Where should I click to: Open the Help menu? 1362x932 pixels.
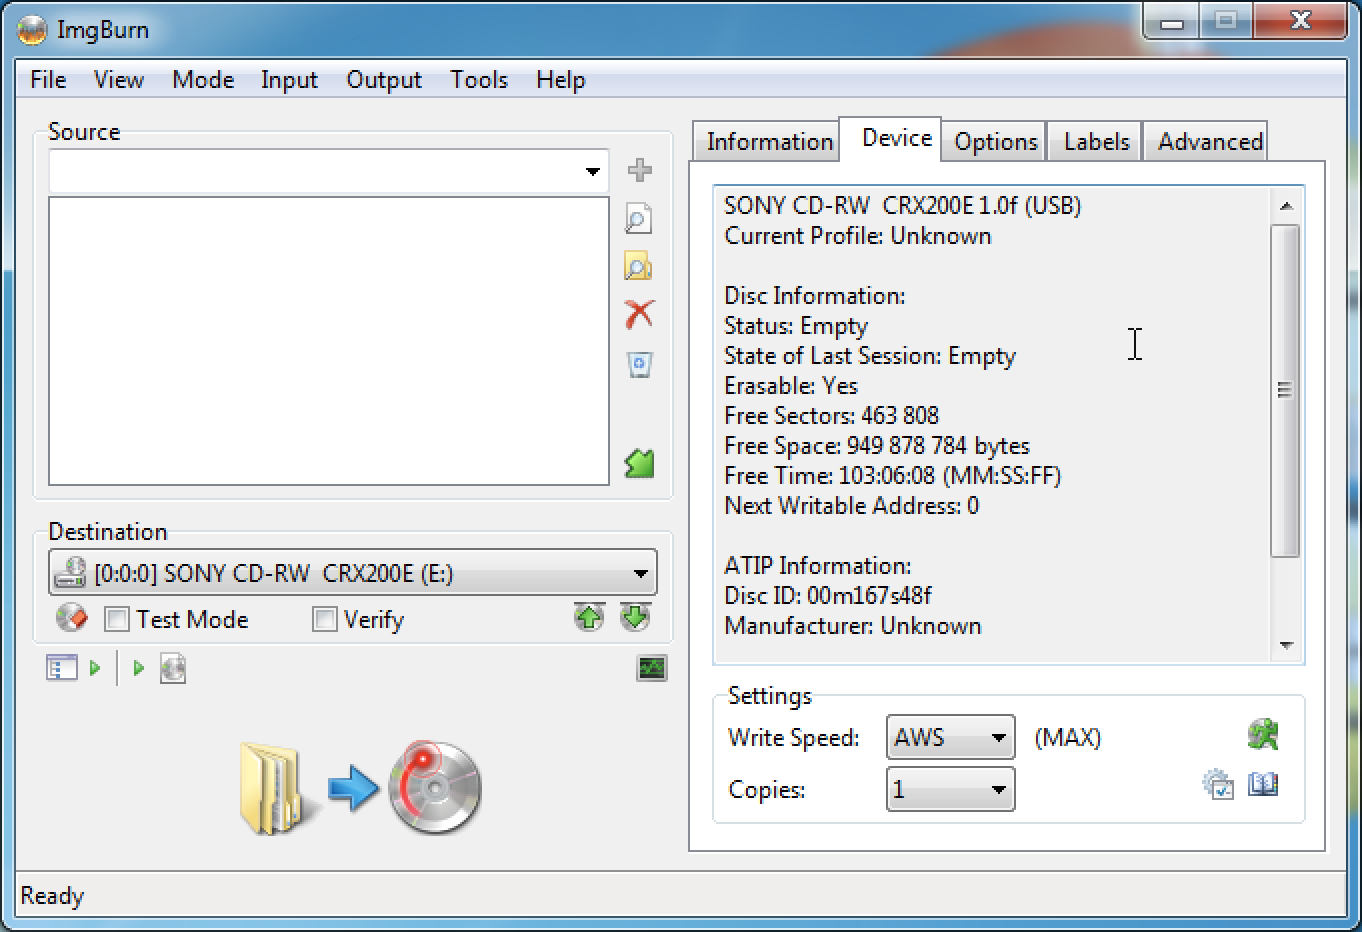click(x=560, y=80)
